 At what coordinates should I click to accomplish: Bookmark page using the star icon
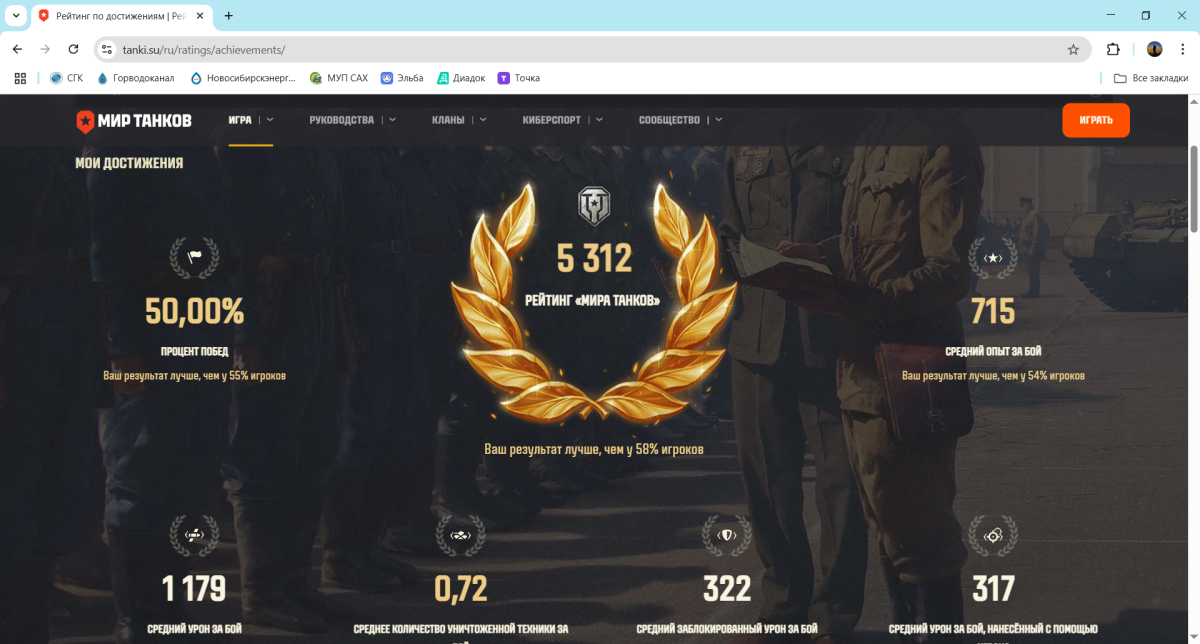point(1073,49)
